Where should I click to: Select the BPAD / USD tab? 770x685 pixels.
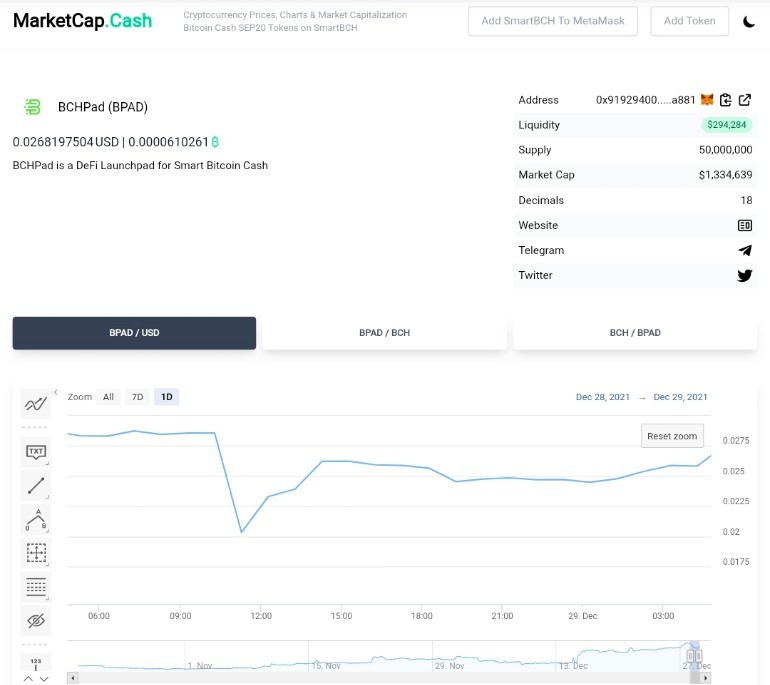pyautogui.click(x=134, y=333)
